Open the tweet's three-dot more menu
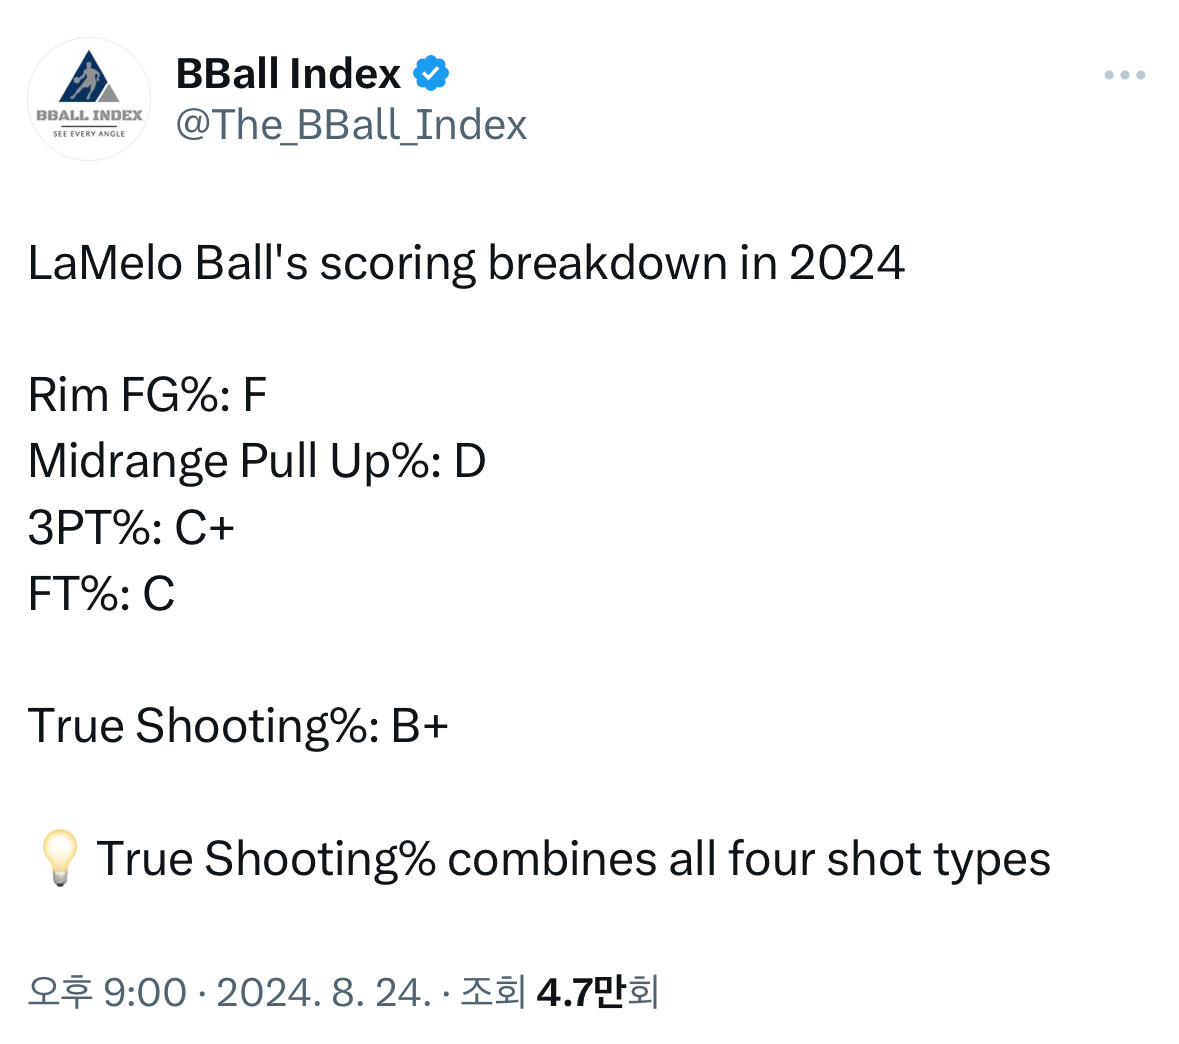1179x1044 pixels. coord(1124,75)
